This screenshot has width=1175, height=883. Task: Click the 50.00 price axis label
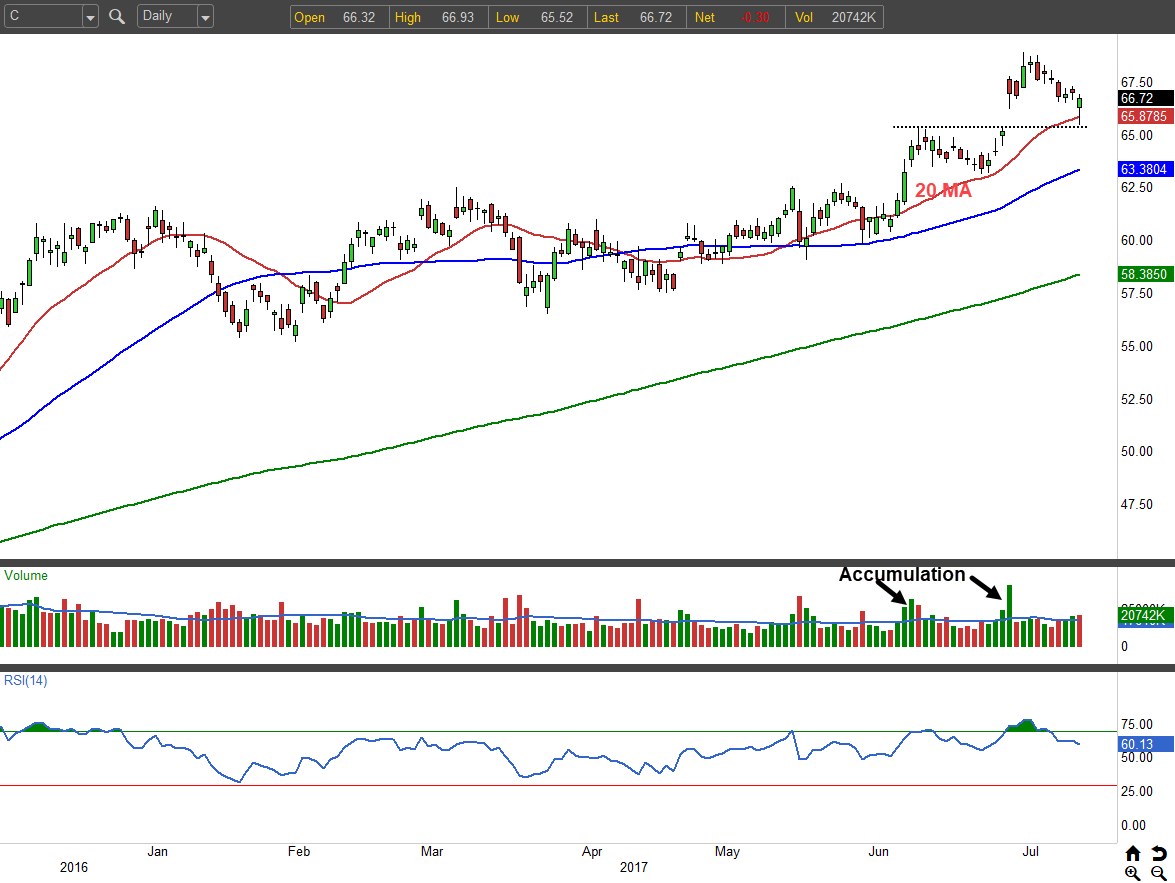(x=1137, y=451)
